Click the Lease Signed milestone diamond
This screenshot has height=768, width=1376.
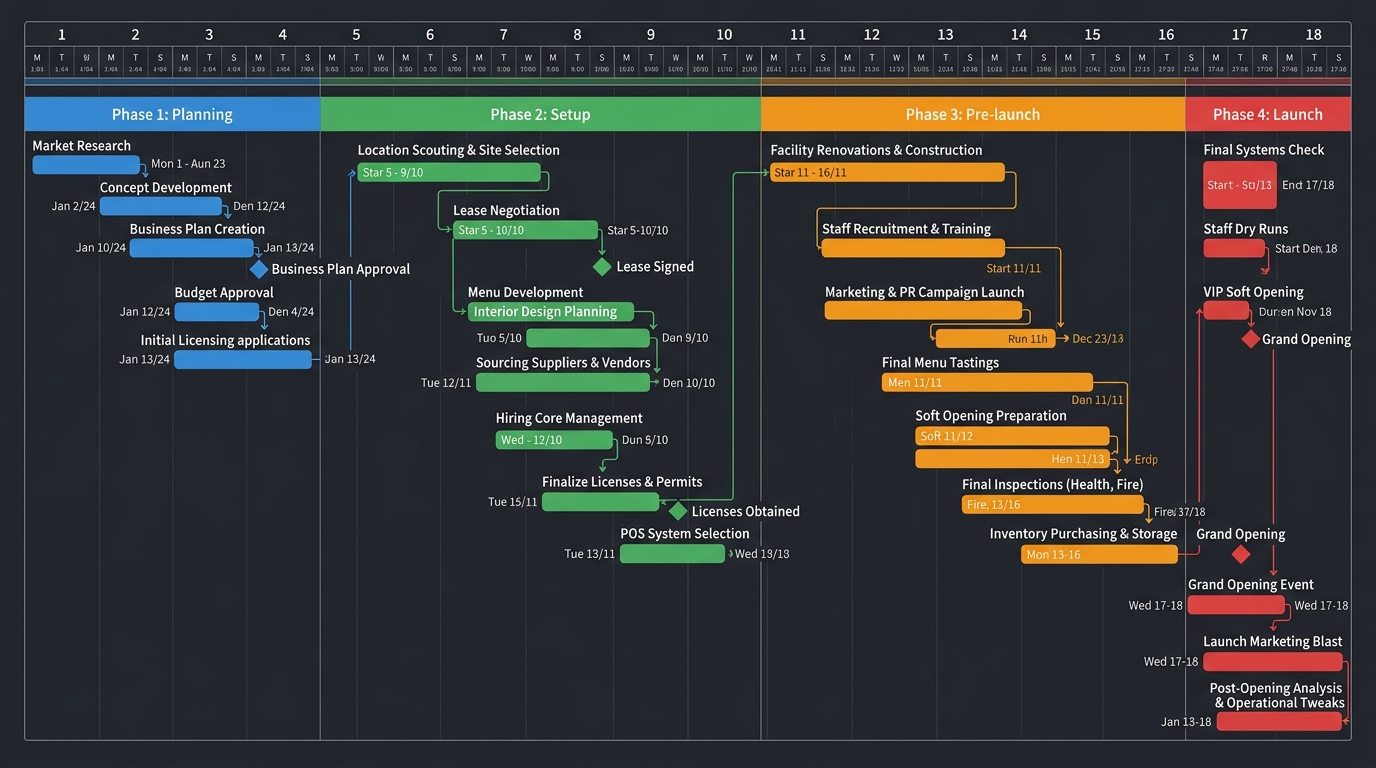pos(601,266)
